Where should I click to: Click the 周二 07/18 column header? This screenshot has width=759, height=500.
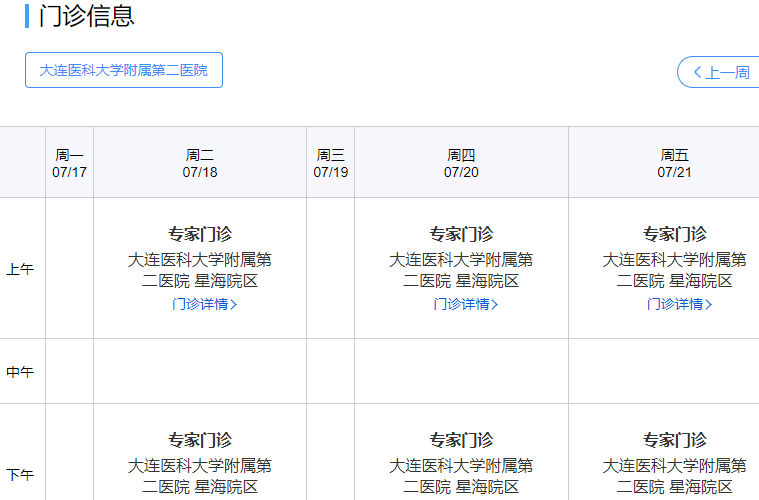point(200,163)
